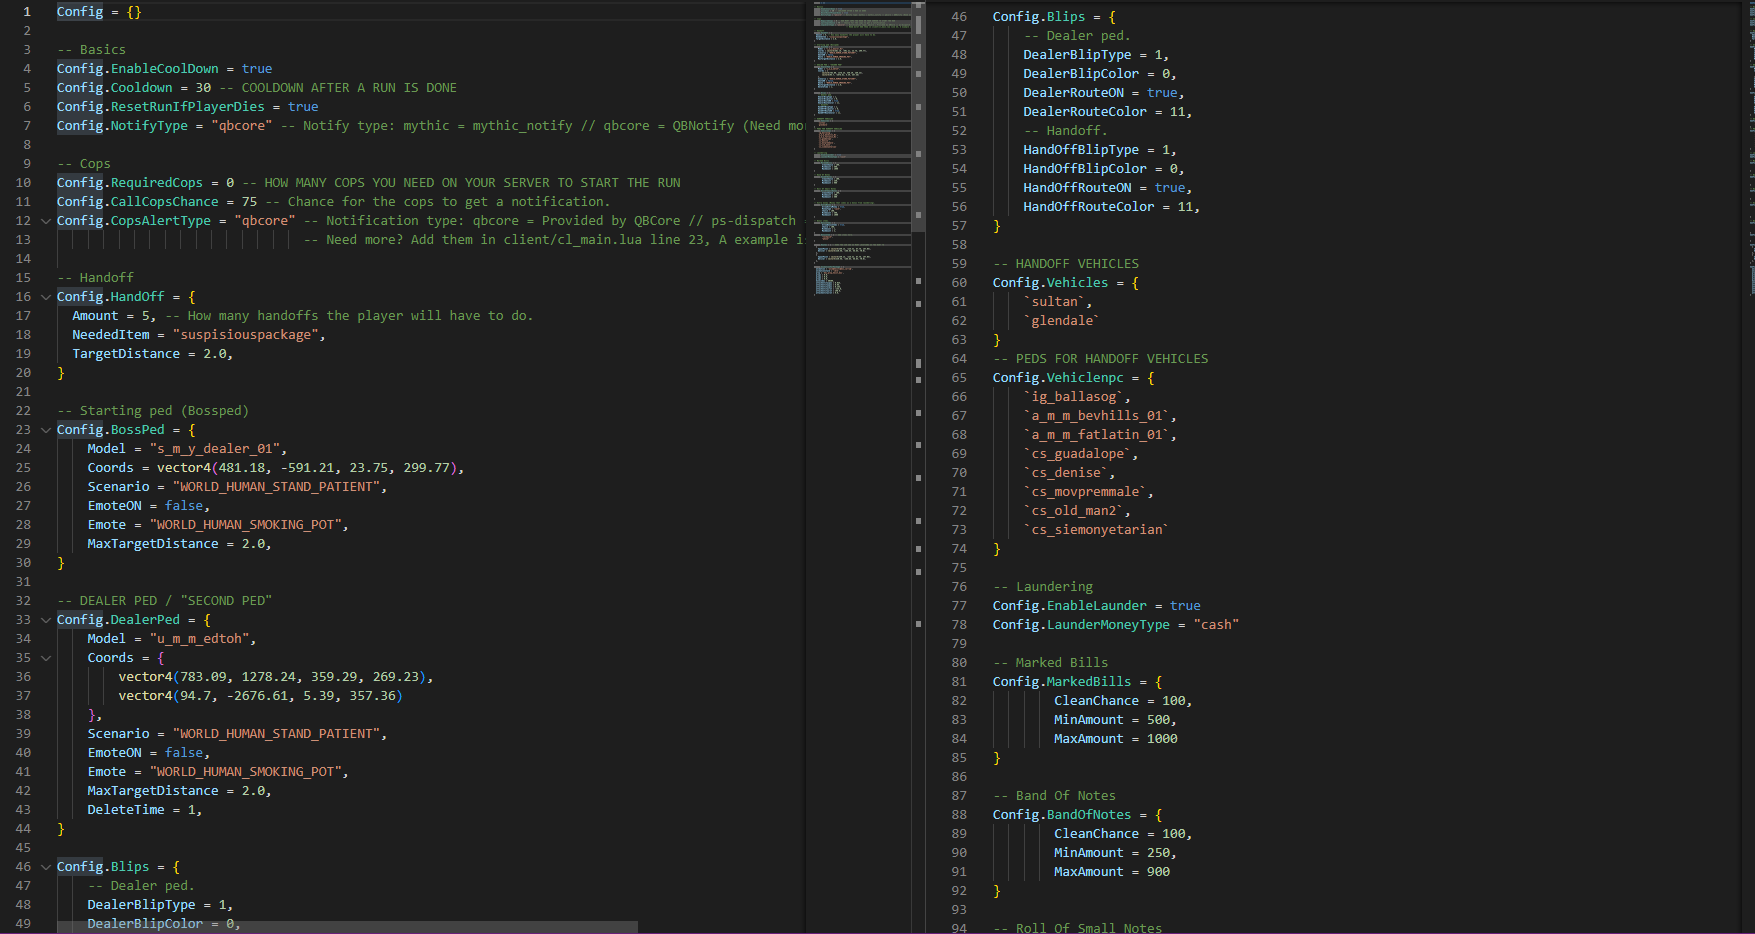
Task: Click the "cash" LaunderMoneyType value
Action: (x=1216, y=625)
